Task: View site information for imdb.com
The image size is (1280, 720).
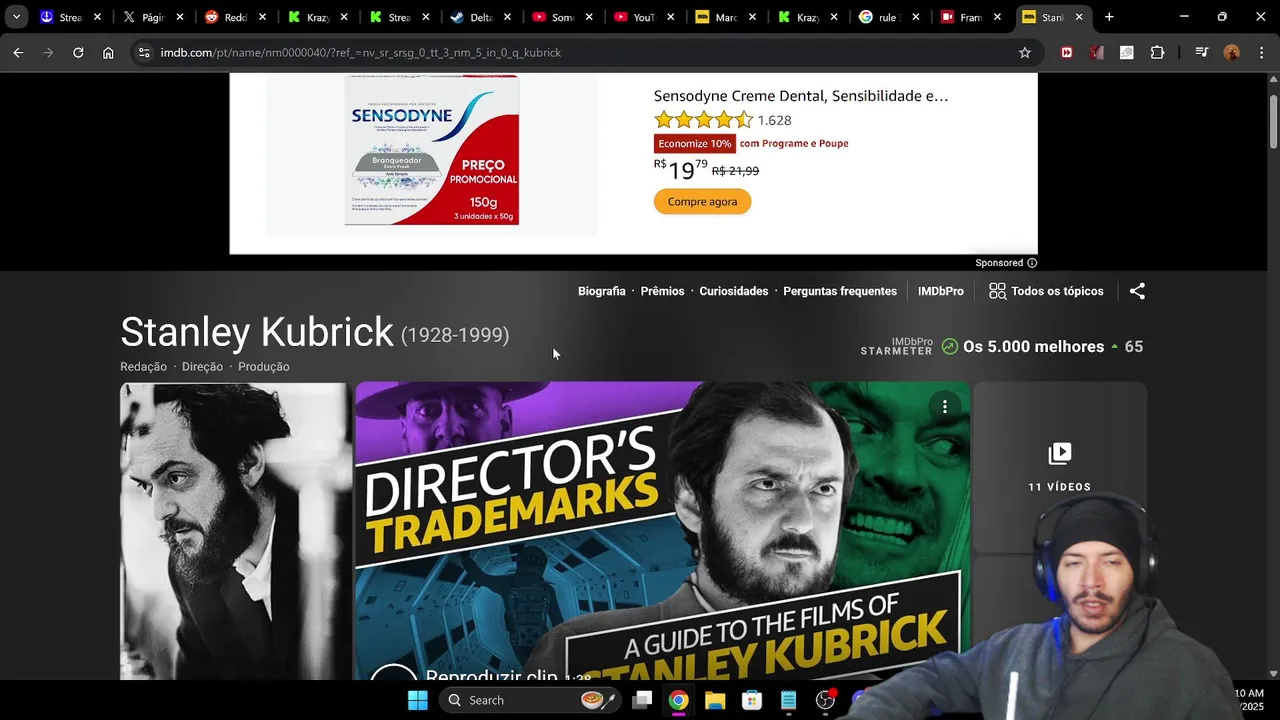Action: click(144, 53)
